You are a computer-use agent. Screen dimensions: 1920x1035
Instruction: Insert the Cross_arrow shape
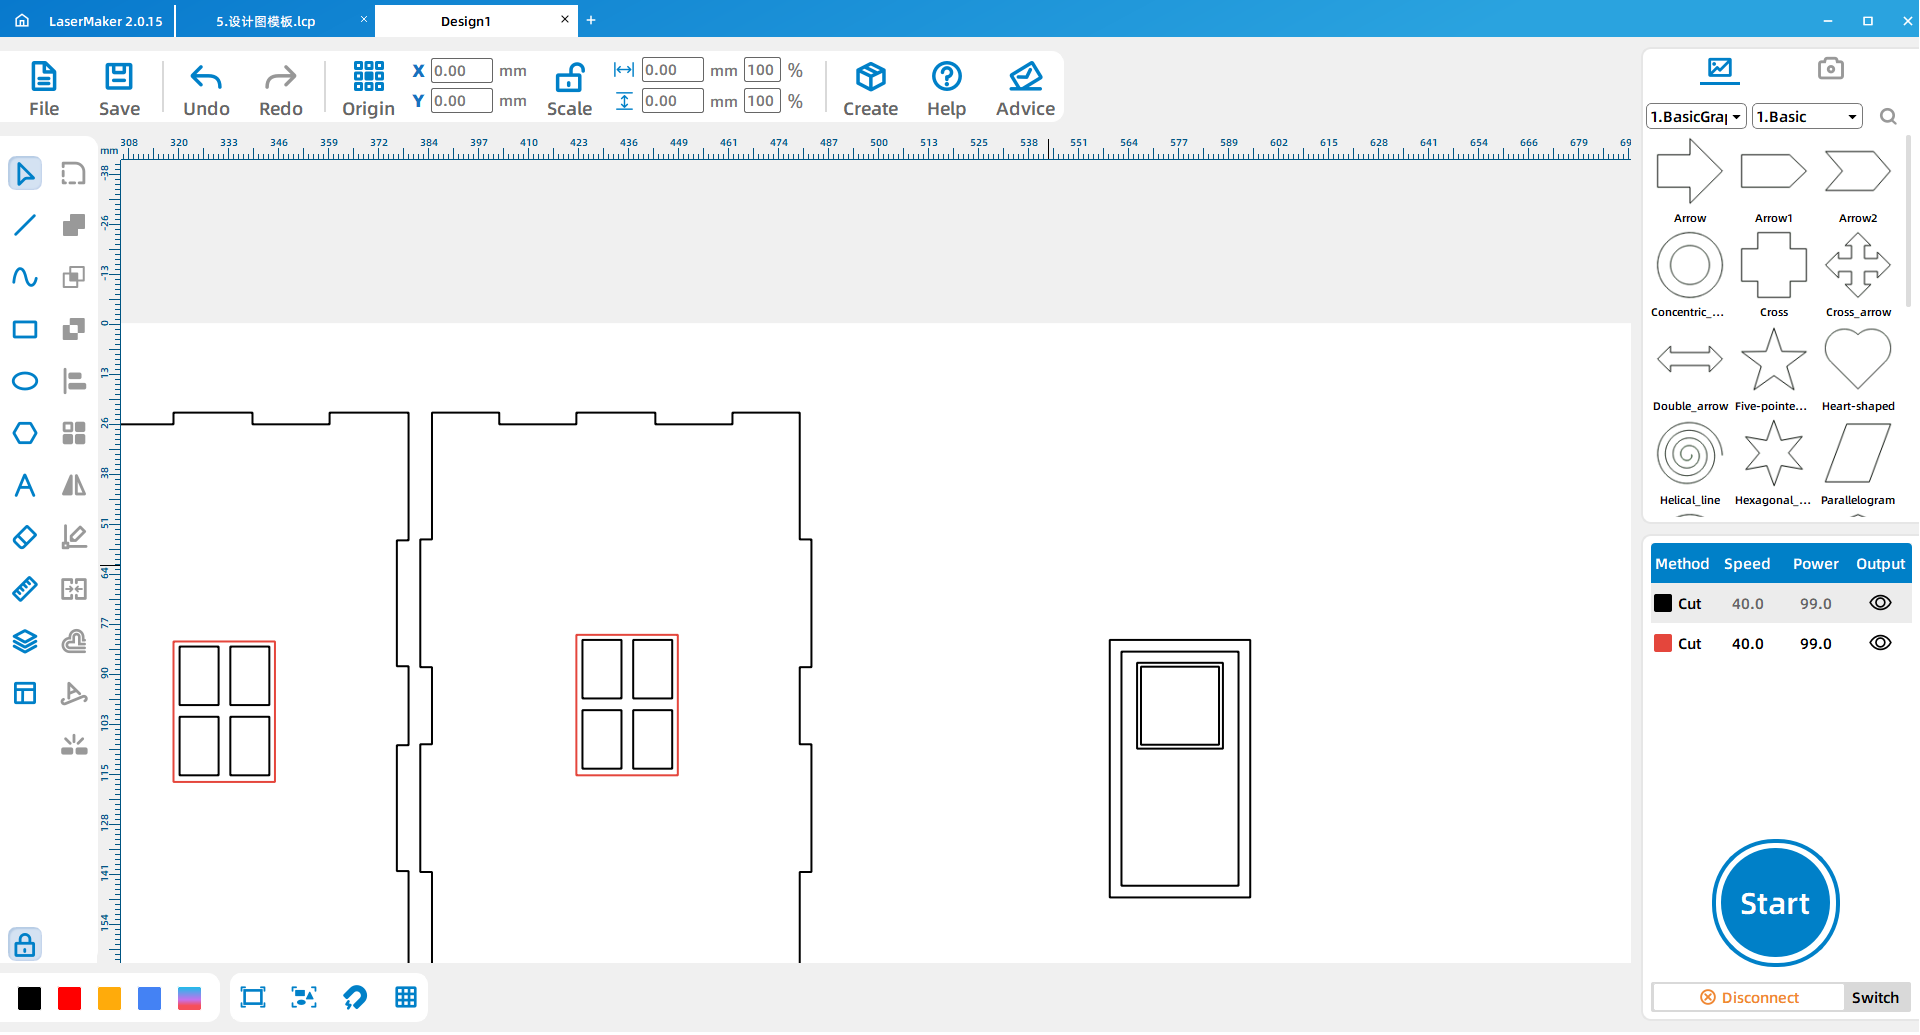coord(1857,266)
